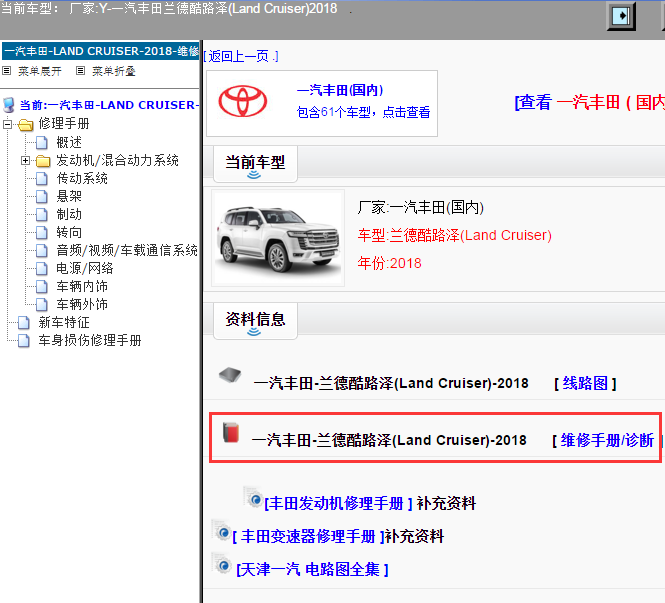The width and height of the screenshot is (665, 603).
Task: Click the page icon beside 电源/网络
Action: (x=42, y=268)
